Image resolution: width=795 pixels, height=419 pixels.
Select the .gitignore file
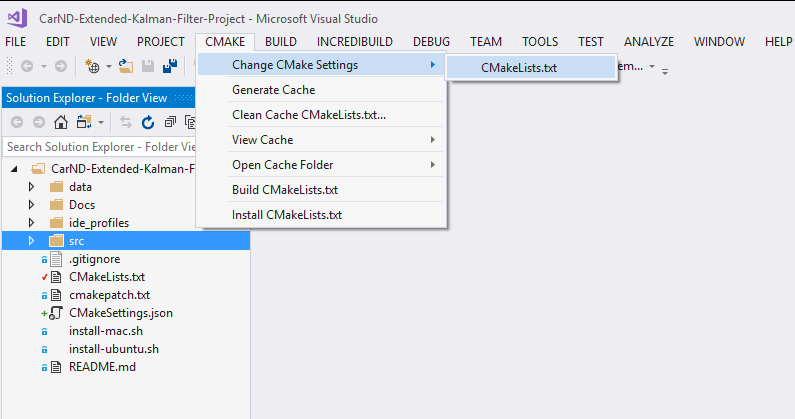pos(95,259)
